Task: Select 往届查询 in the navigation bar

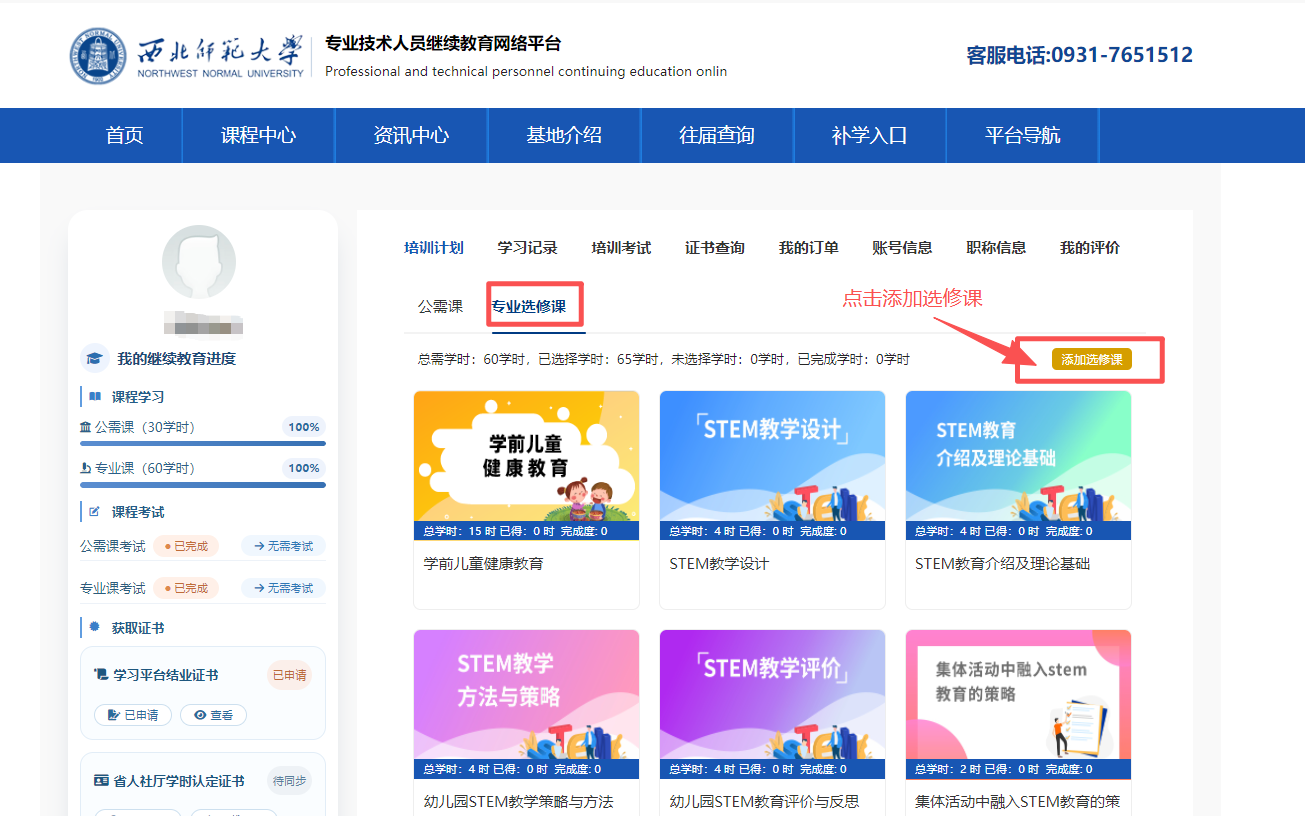Action: (x=717, y=135)
